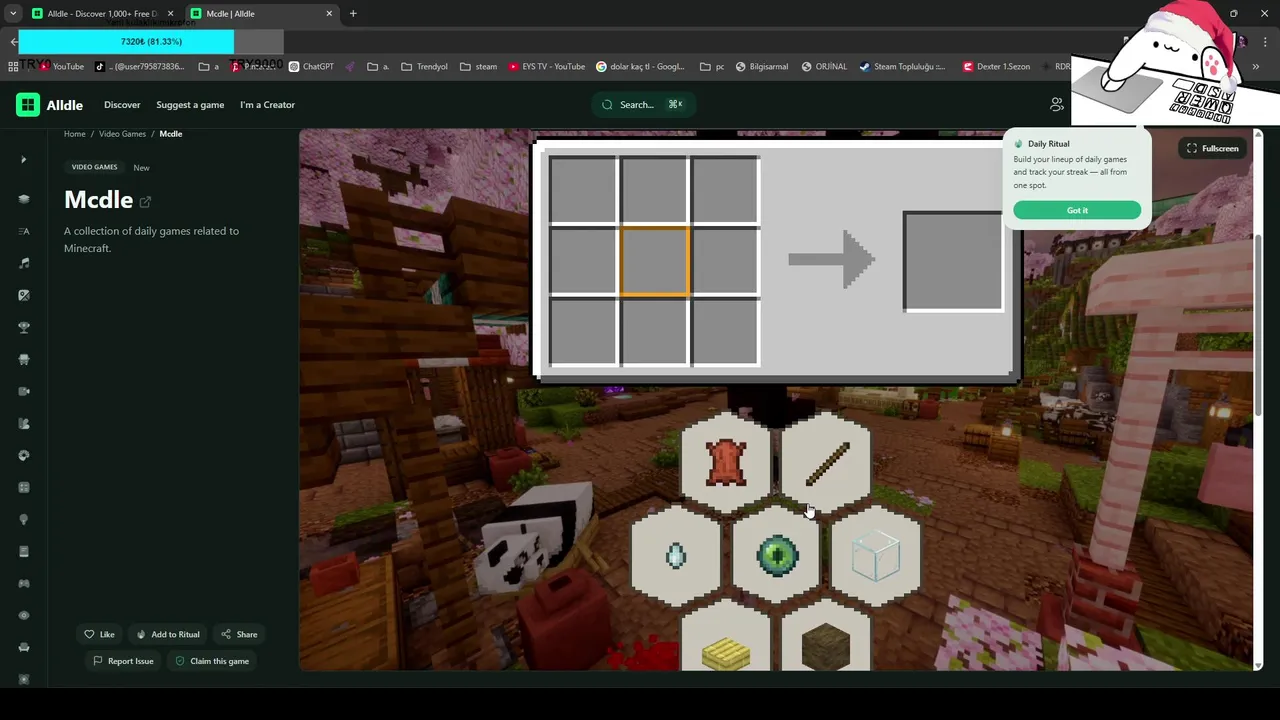
Task: Pick the diamond gem item hexagon
Action: pyautogui.click(x=676, y=555)
